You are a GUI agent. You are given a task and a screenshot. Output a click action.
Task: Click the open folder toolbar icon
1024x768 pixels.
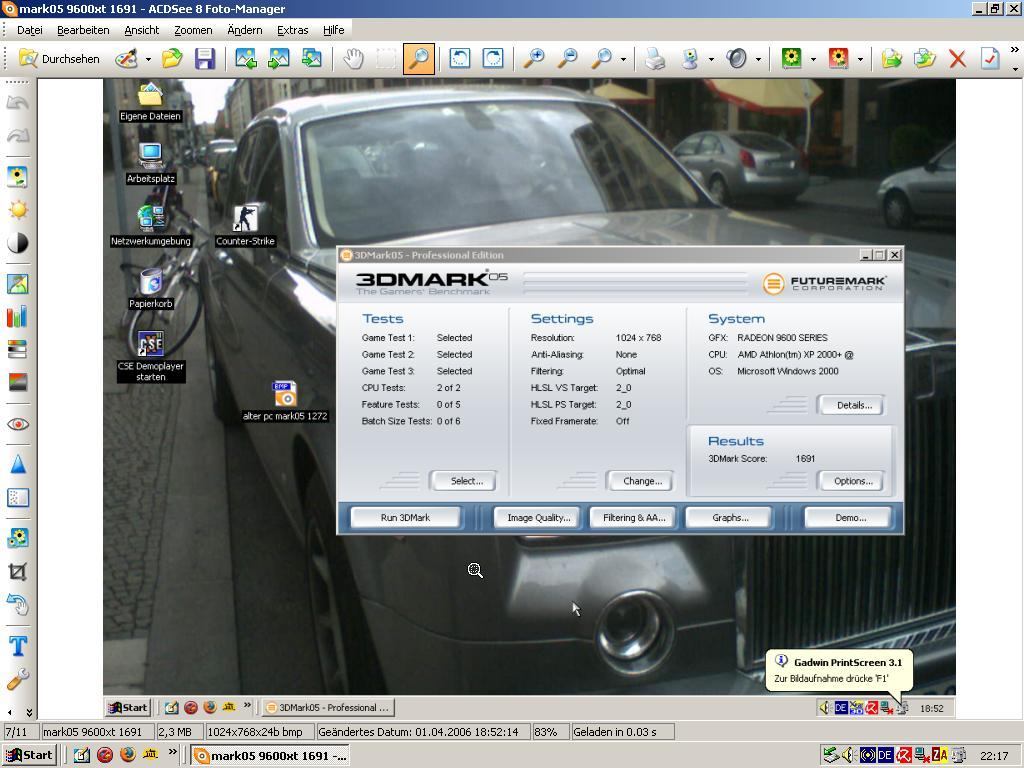click(172, 59)
